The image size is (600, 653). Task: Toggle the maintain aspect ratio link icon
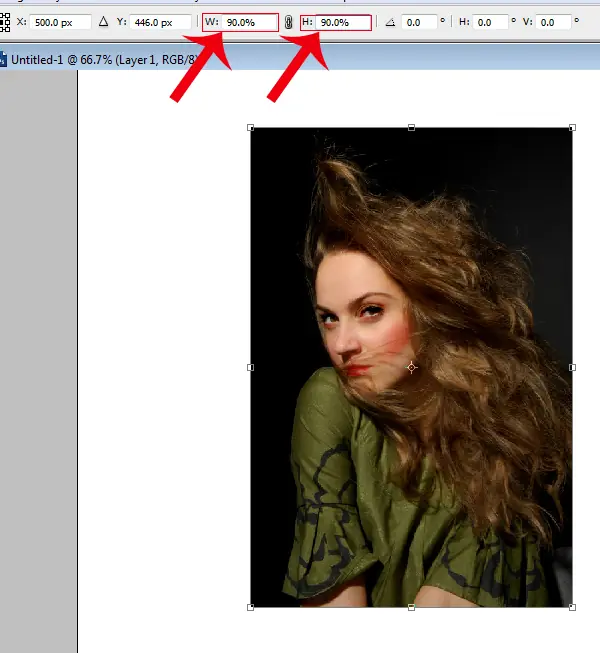tap(288, 22)
